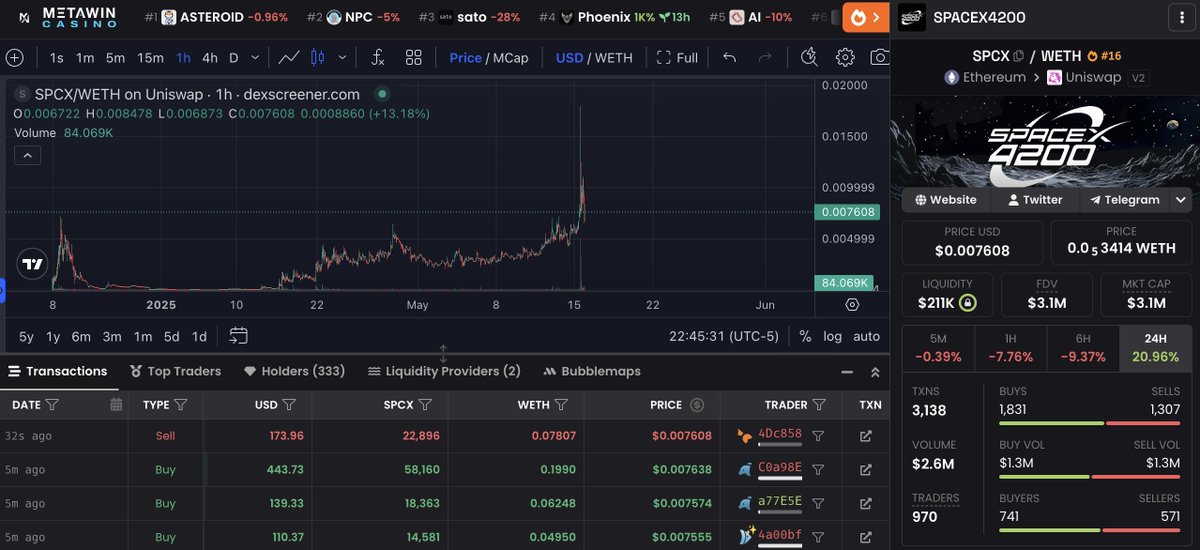Toggle percent scale on chart
The image size is (1200, 550).
805,337
